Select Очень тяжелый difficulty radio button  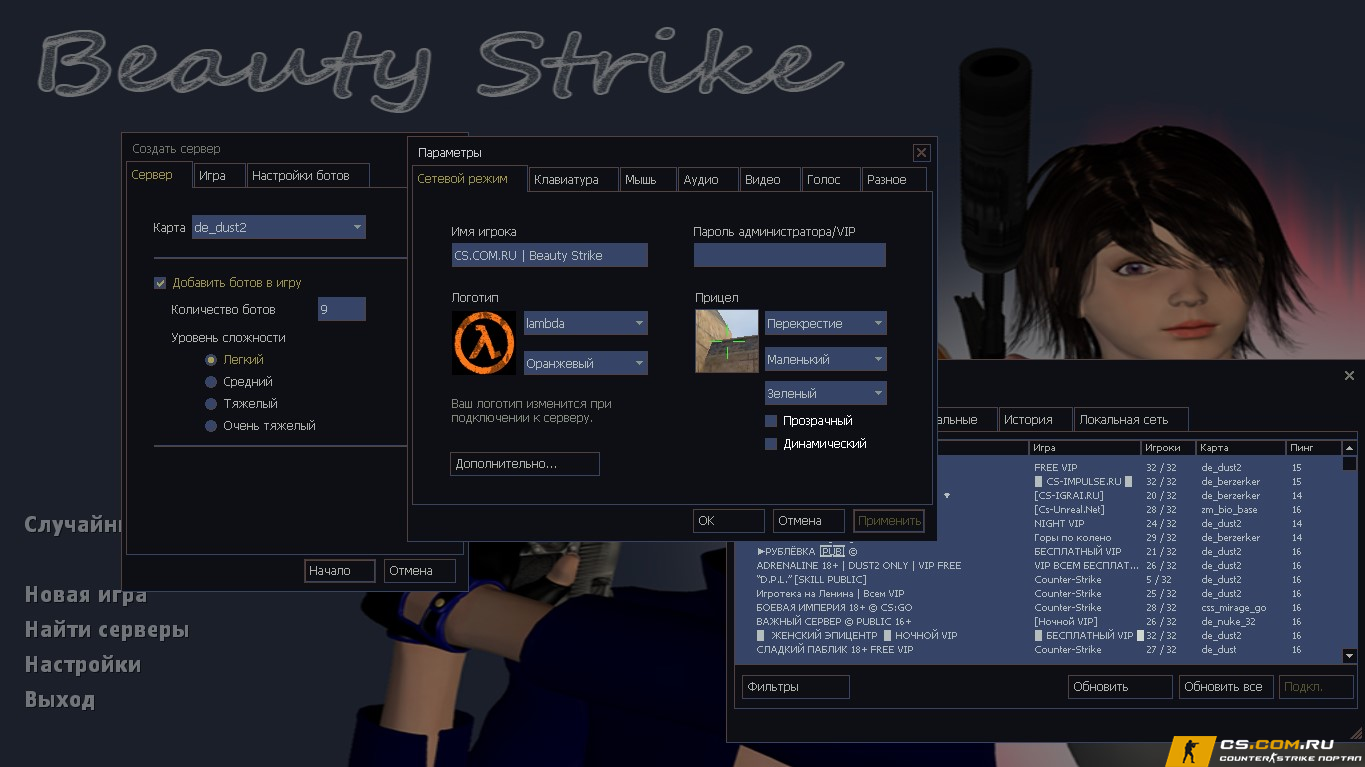(211, 426)
